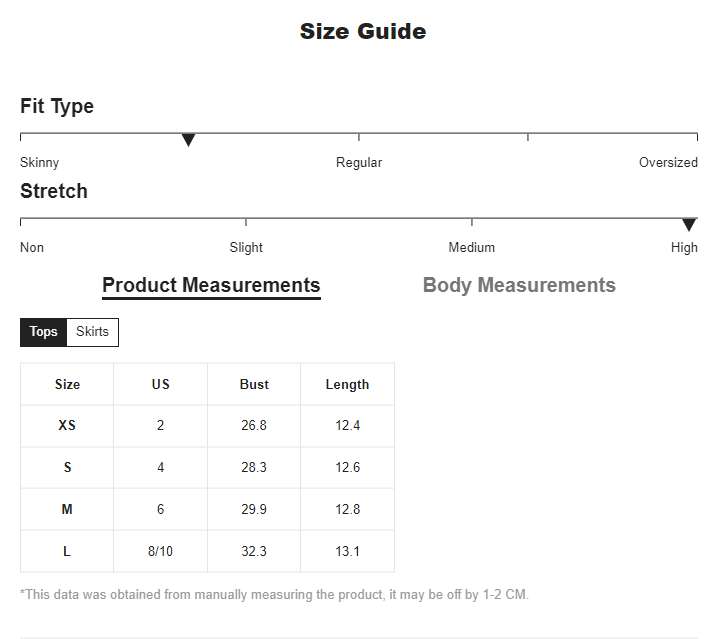Select the Product Measurements tab

pos(211,286)
